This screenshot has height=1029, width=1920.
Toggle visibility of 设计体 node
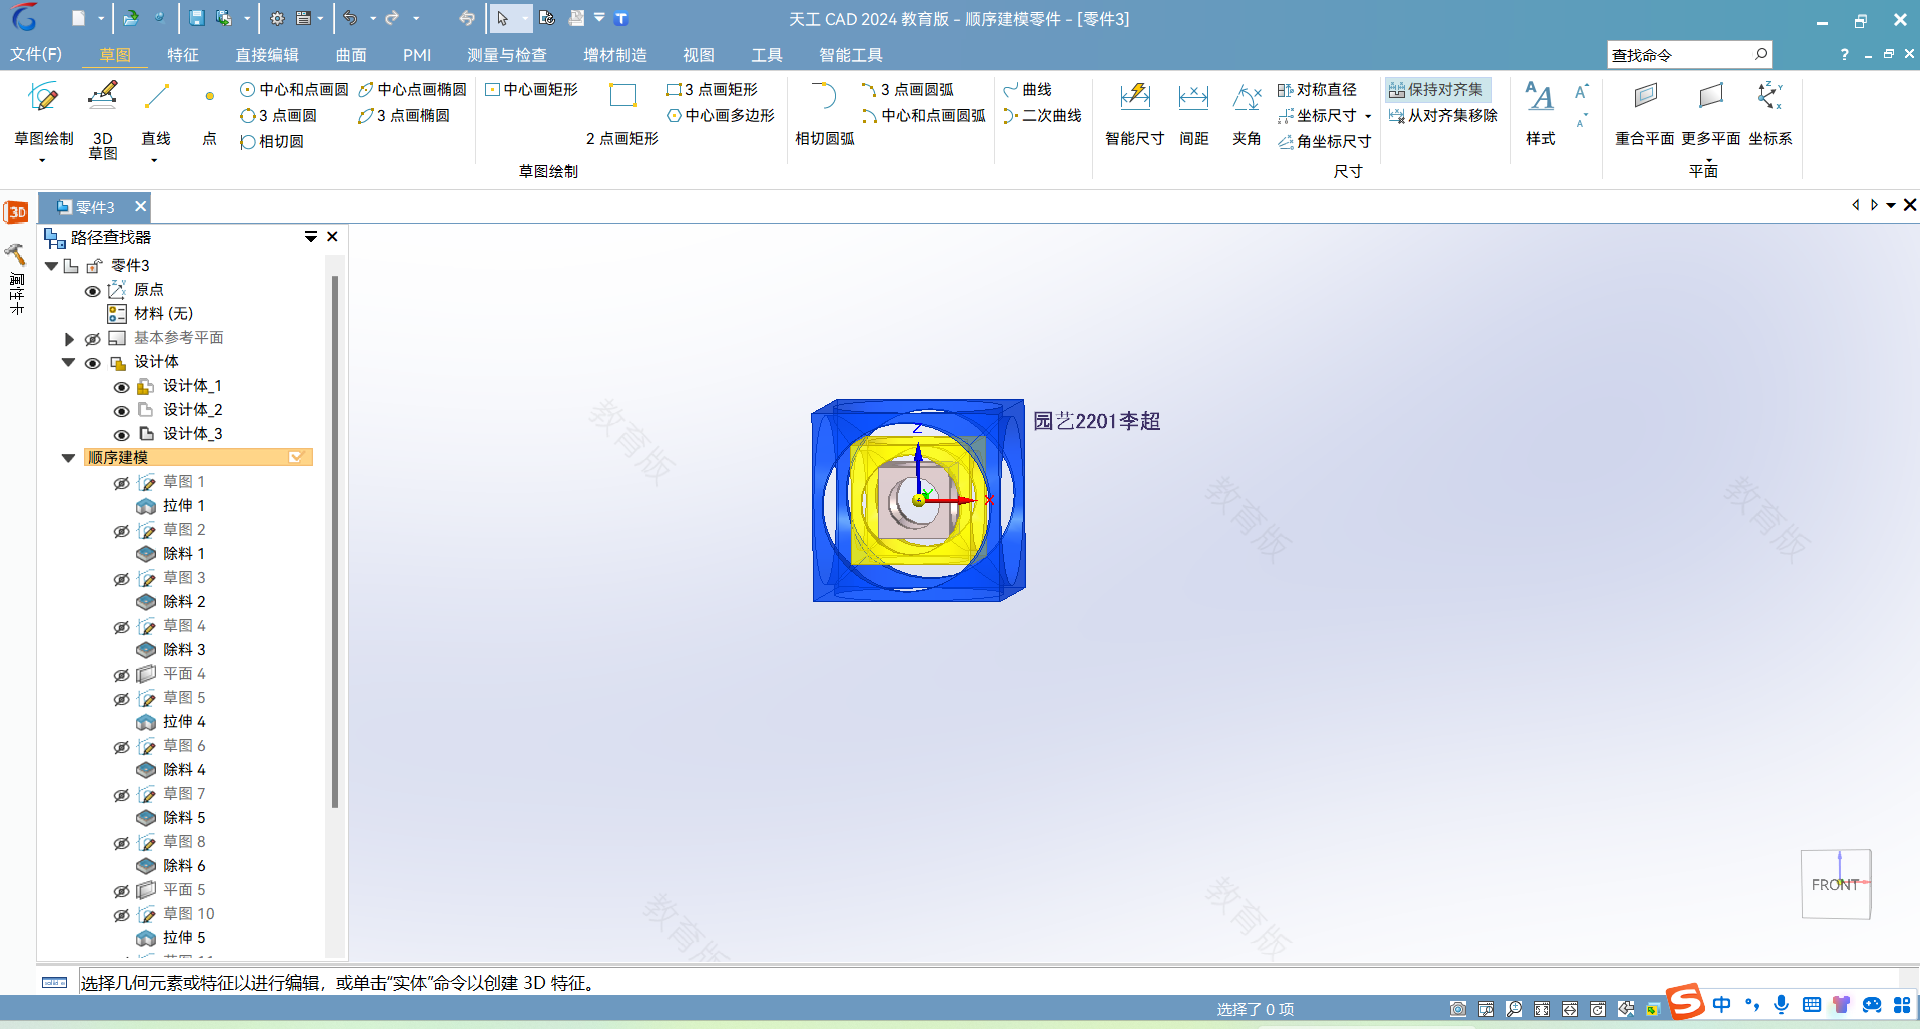click(93, 363)
